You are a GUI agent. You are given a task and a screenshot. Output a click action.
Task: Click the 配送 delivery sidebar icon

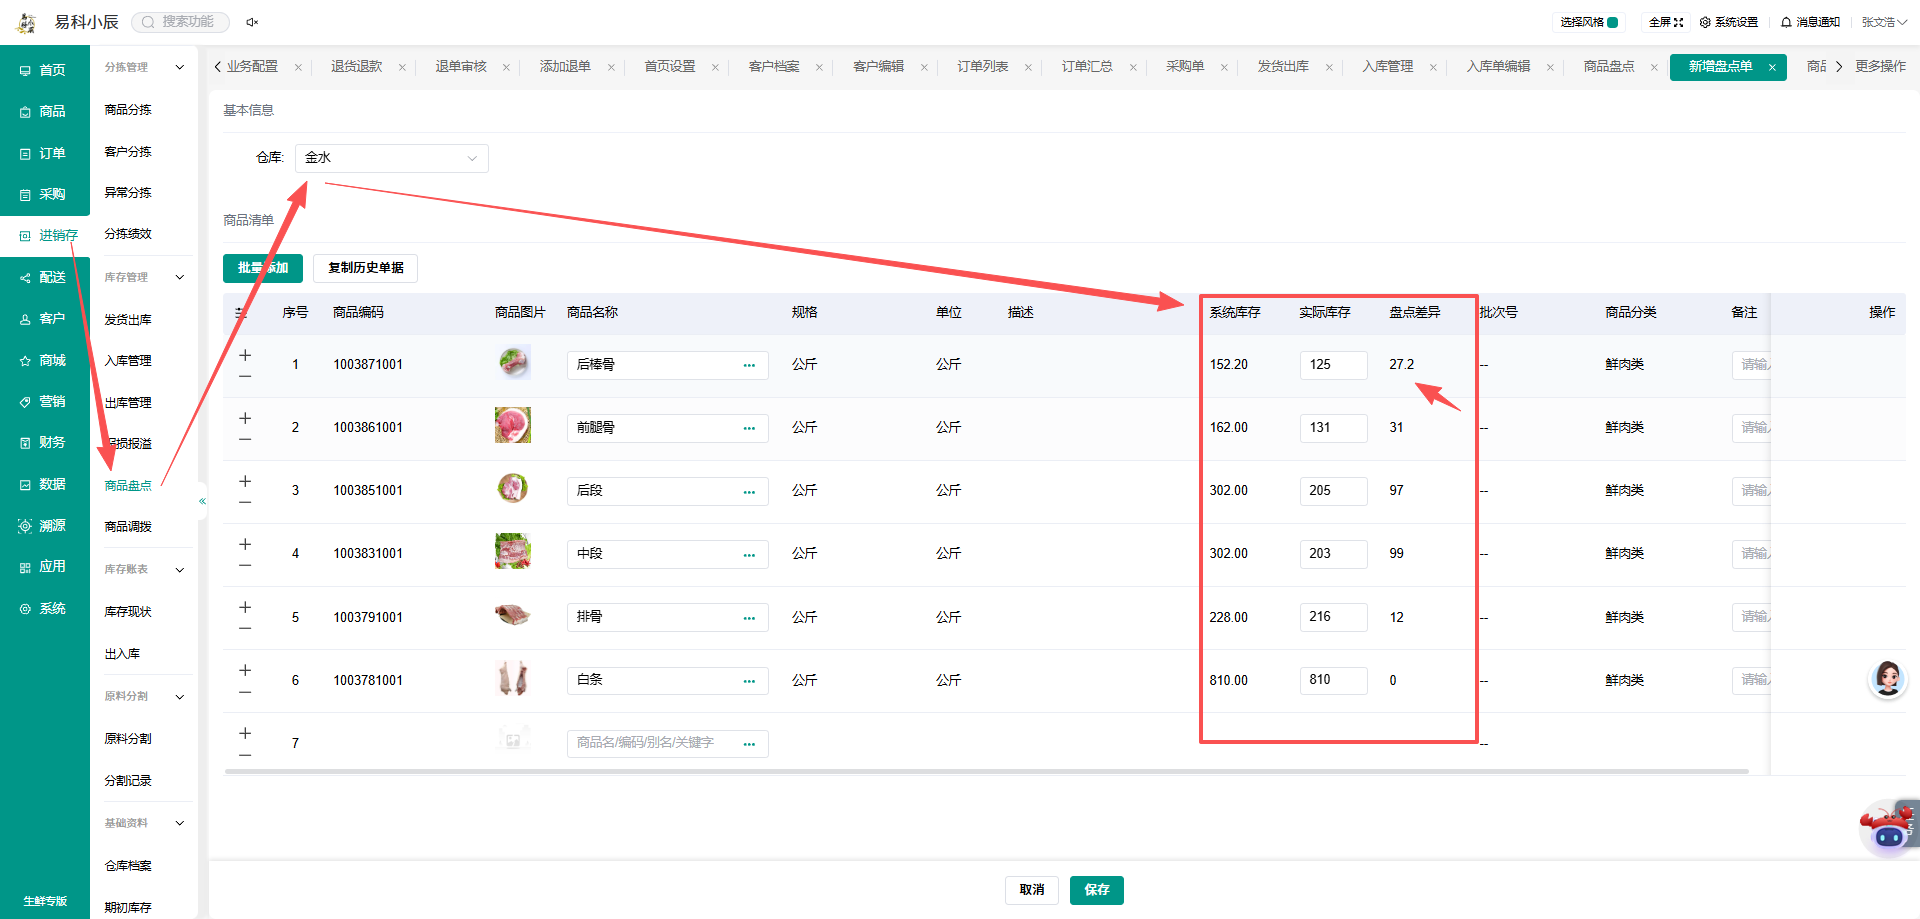click(x=44, y=277)
